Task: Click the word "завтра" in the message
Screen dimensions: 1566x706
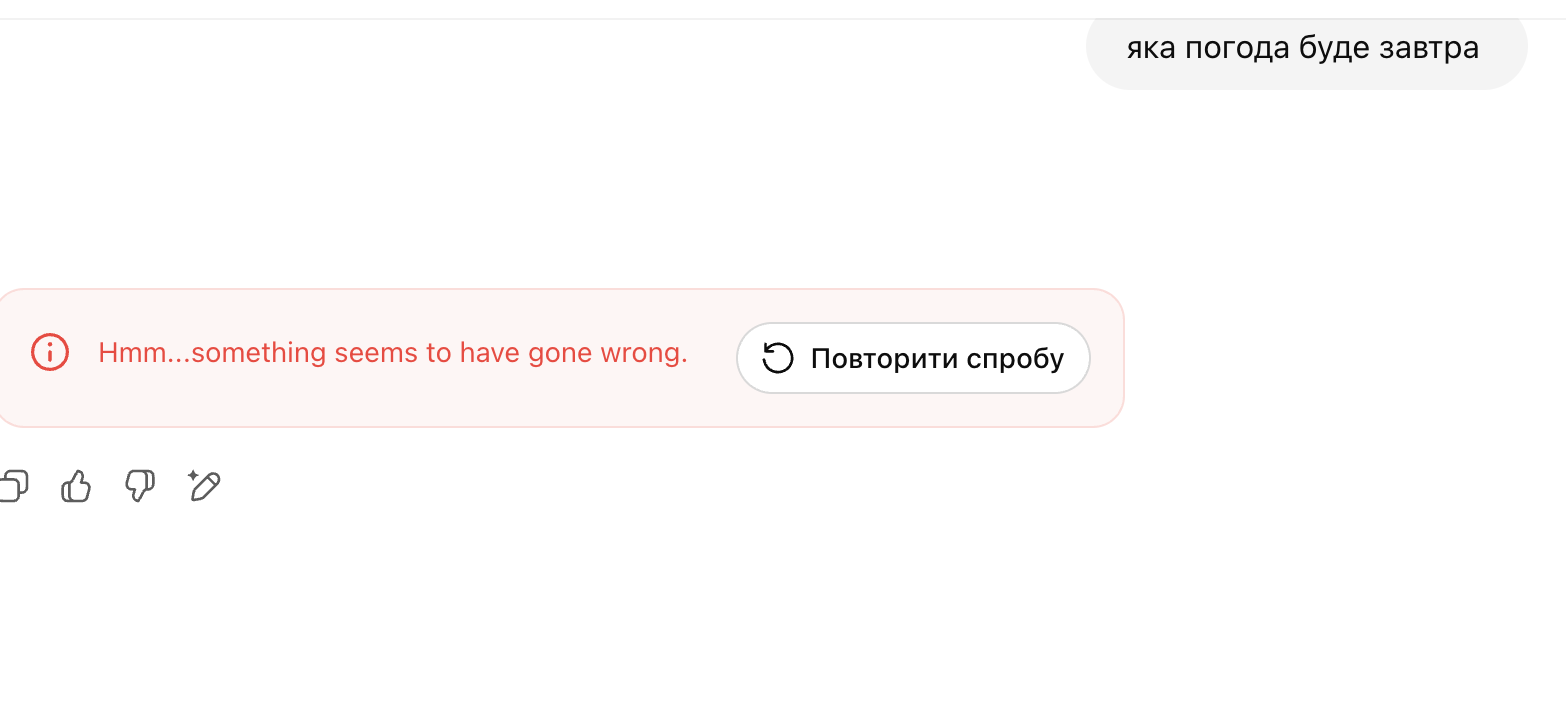Action: point(1432,48)
